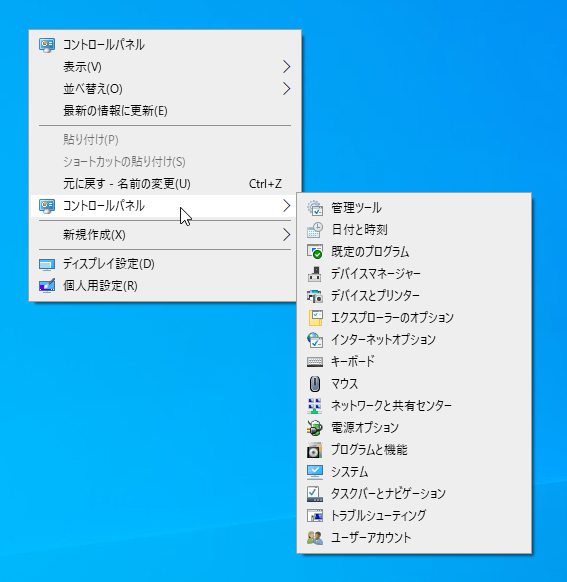The width and height of the screenshot is (567, 582).
Task: Open インターネットオプション item
Action: coord(414,340)
